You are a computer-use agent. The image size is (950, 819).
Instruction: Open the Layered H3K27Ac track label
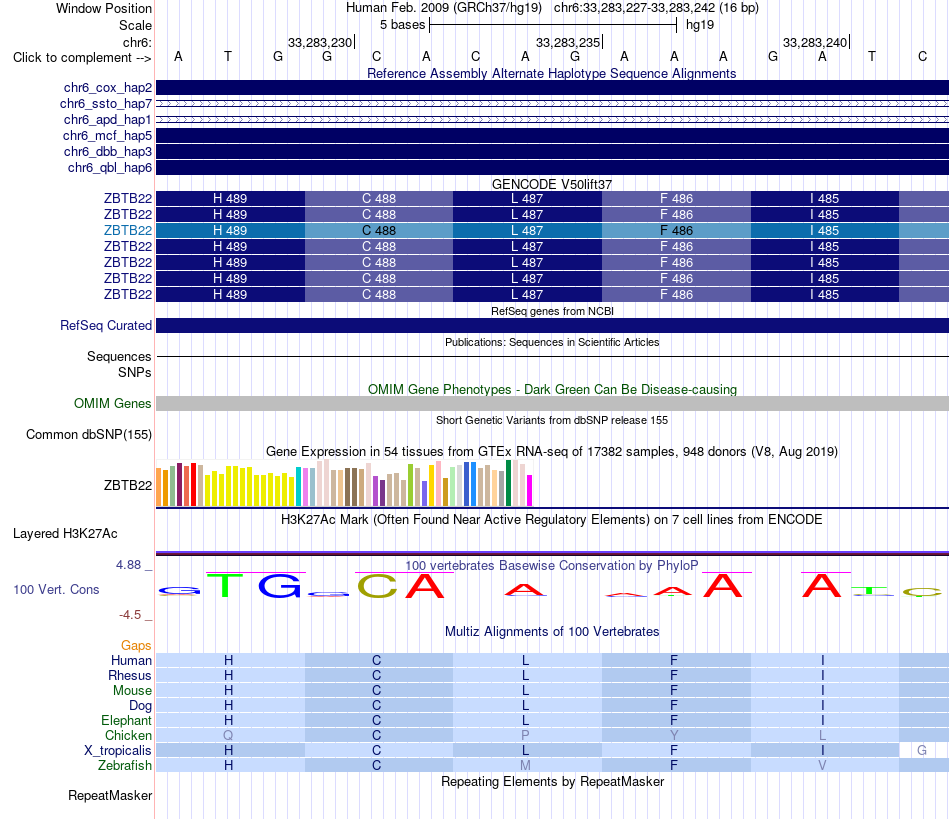pos(65,534)
